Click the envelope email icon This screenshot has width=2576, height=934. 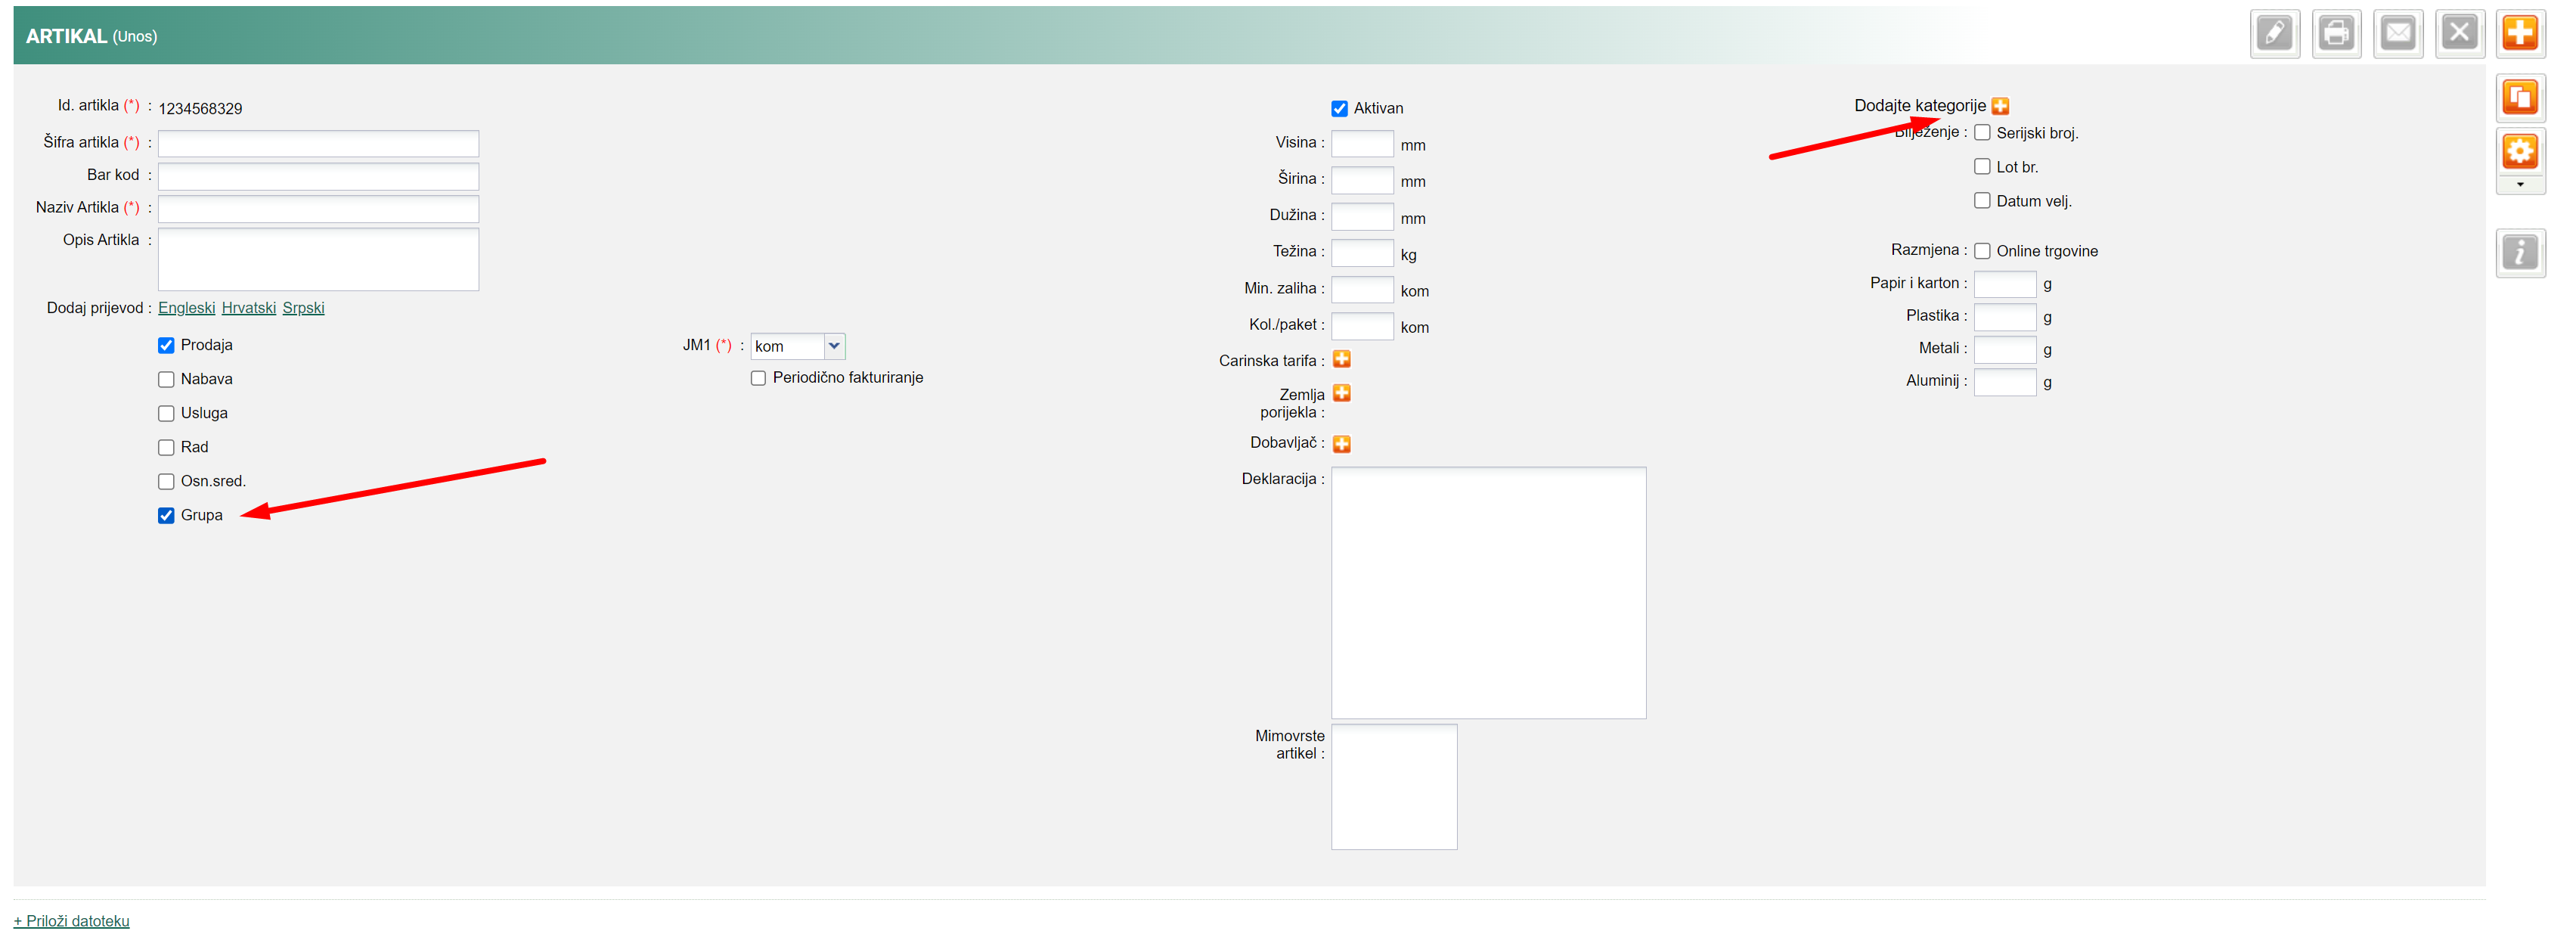tap(2397, 35)
